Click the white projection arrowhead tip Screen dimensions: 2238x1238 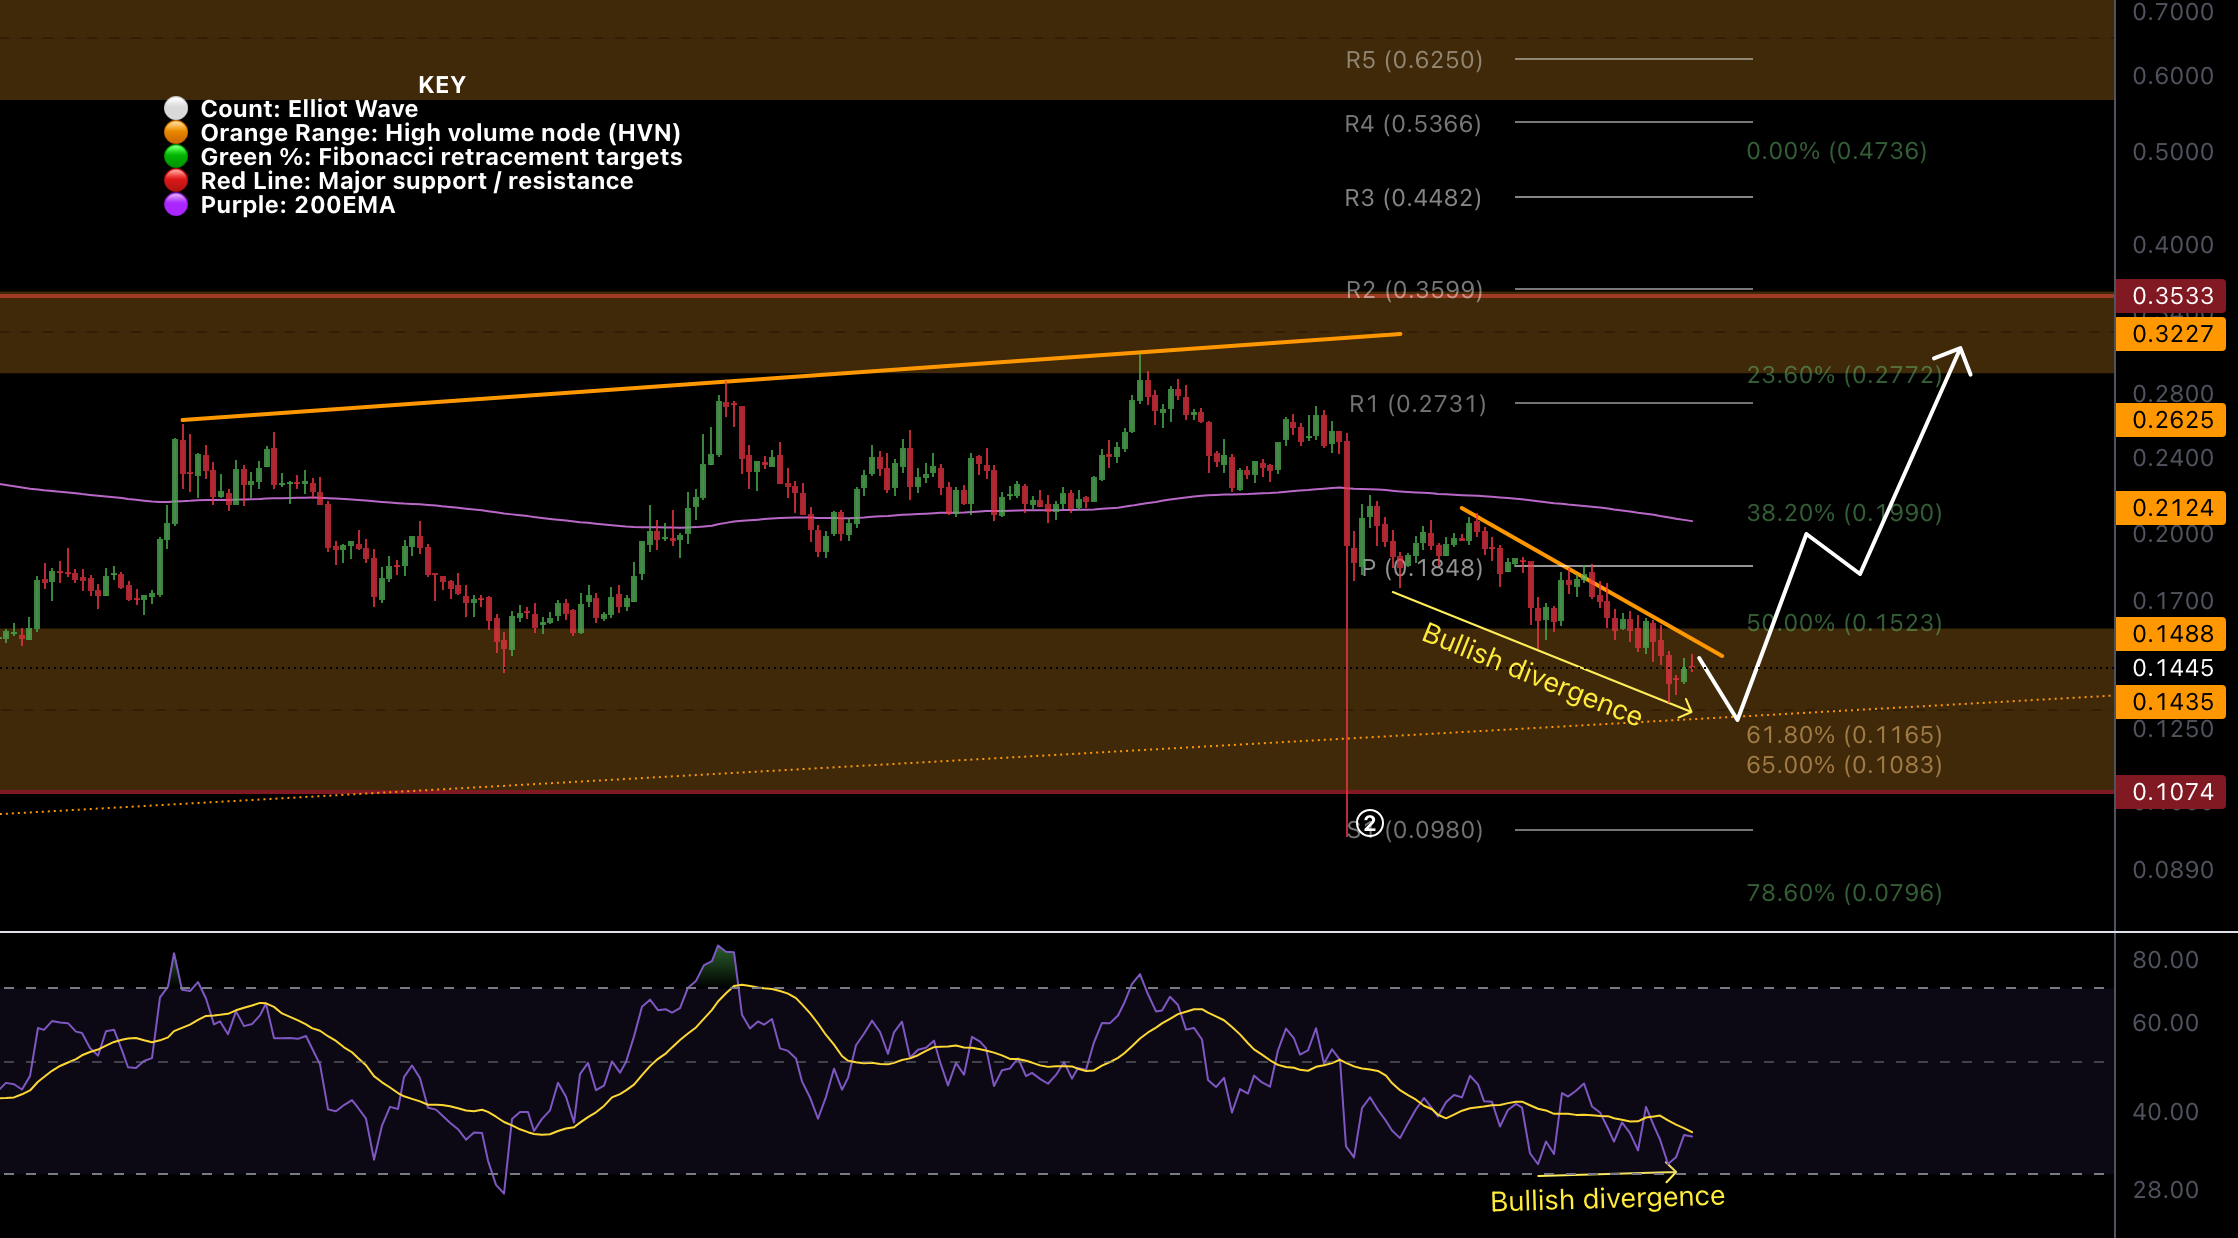click(1960, 349)
